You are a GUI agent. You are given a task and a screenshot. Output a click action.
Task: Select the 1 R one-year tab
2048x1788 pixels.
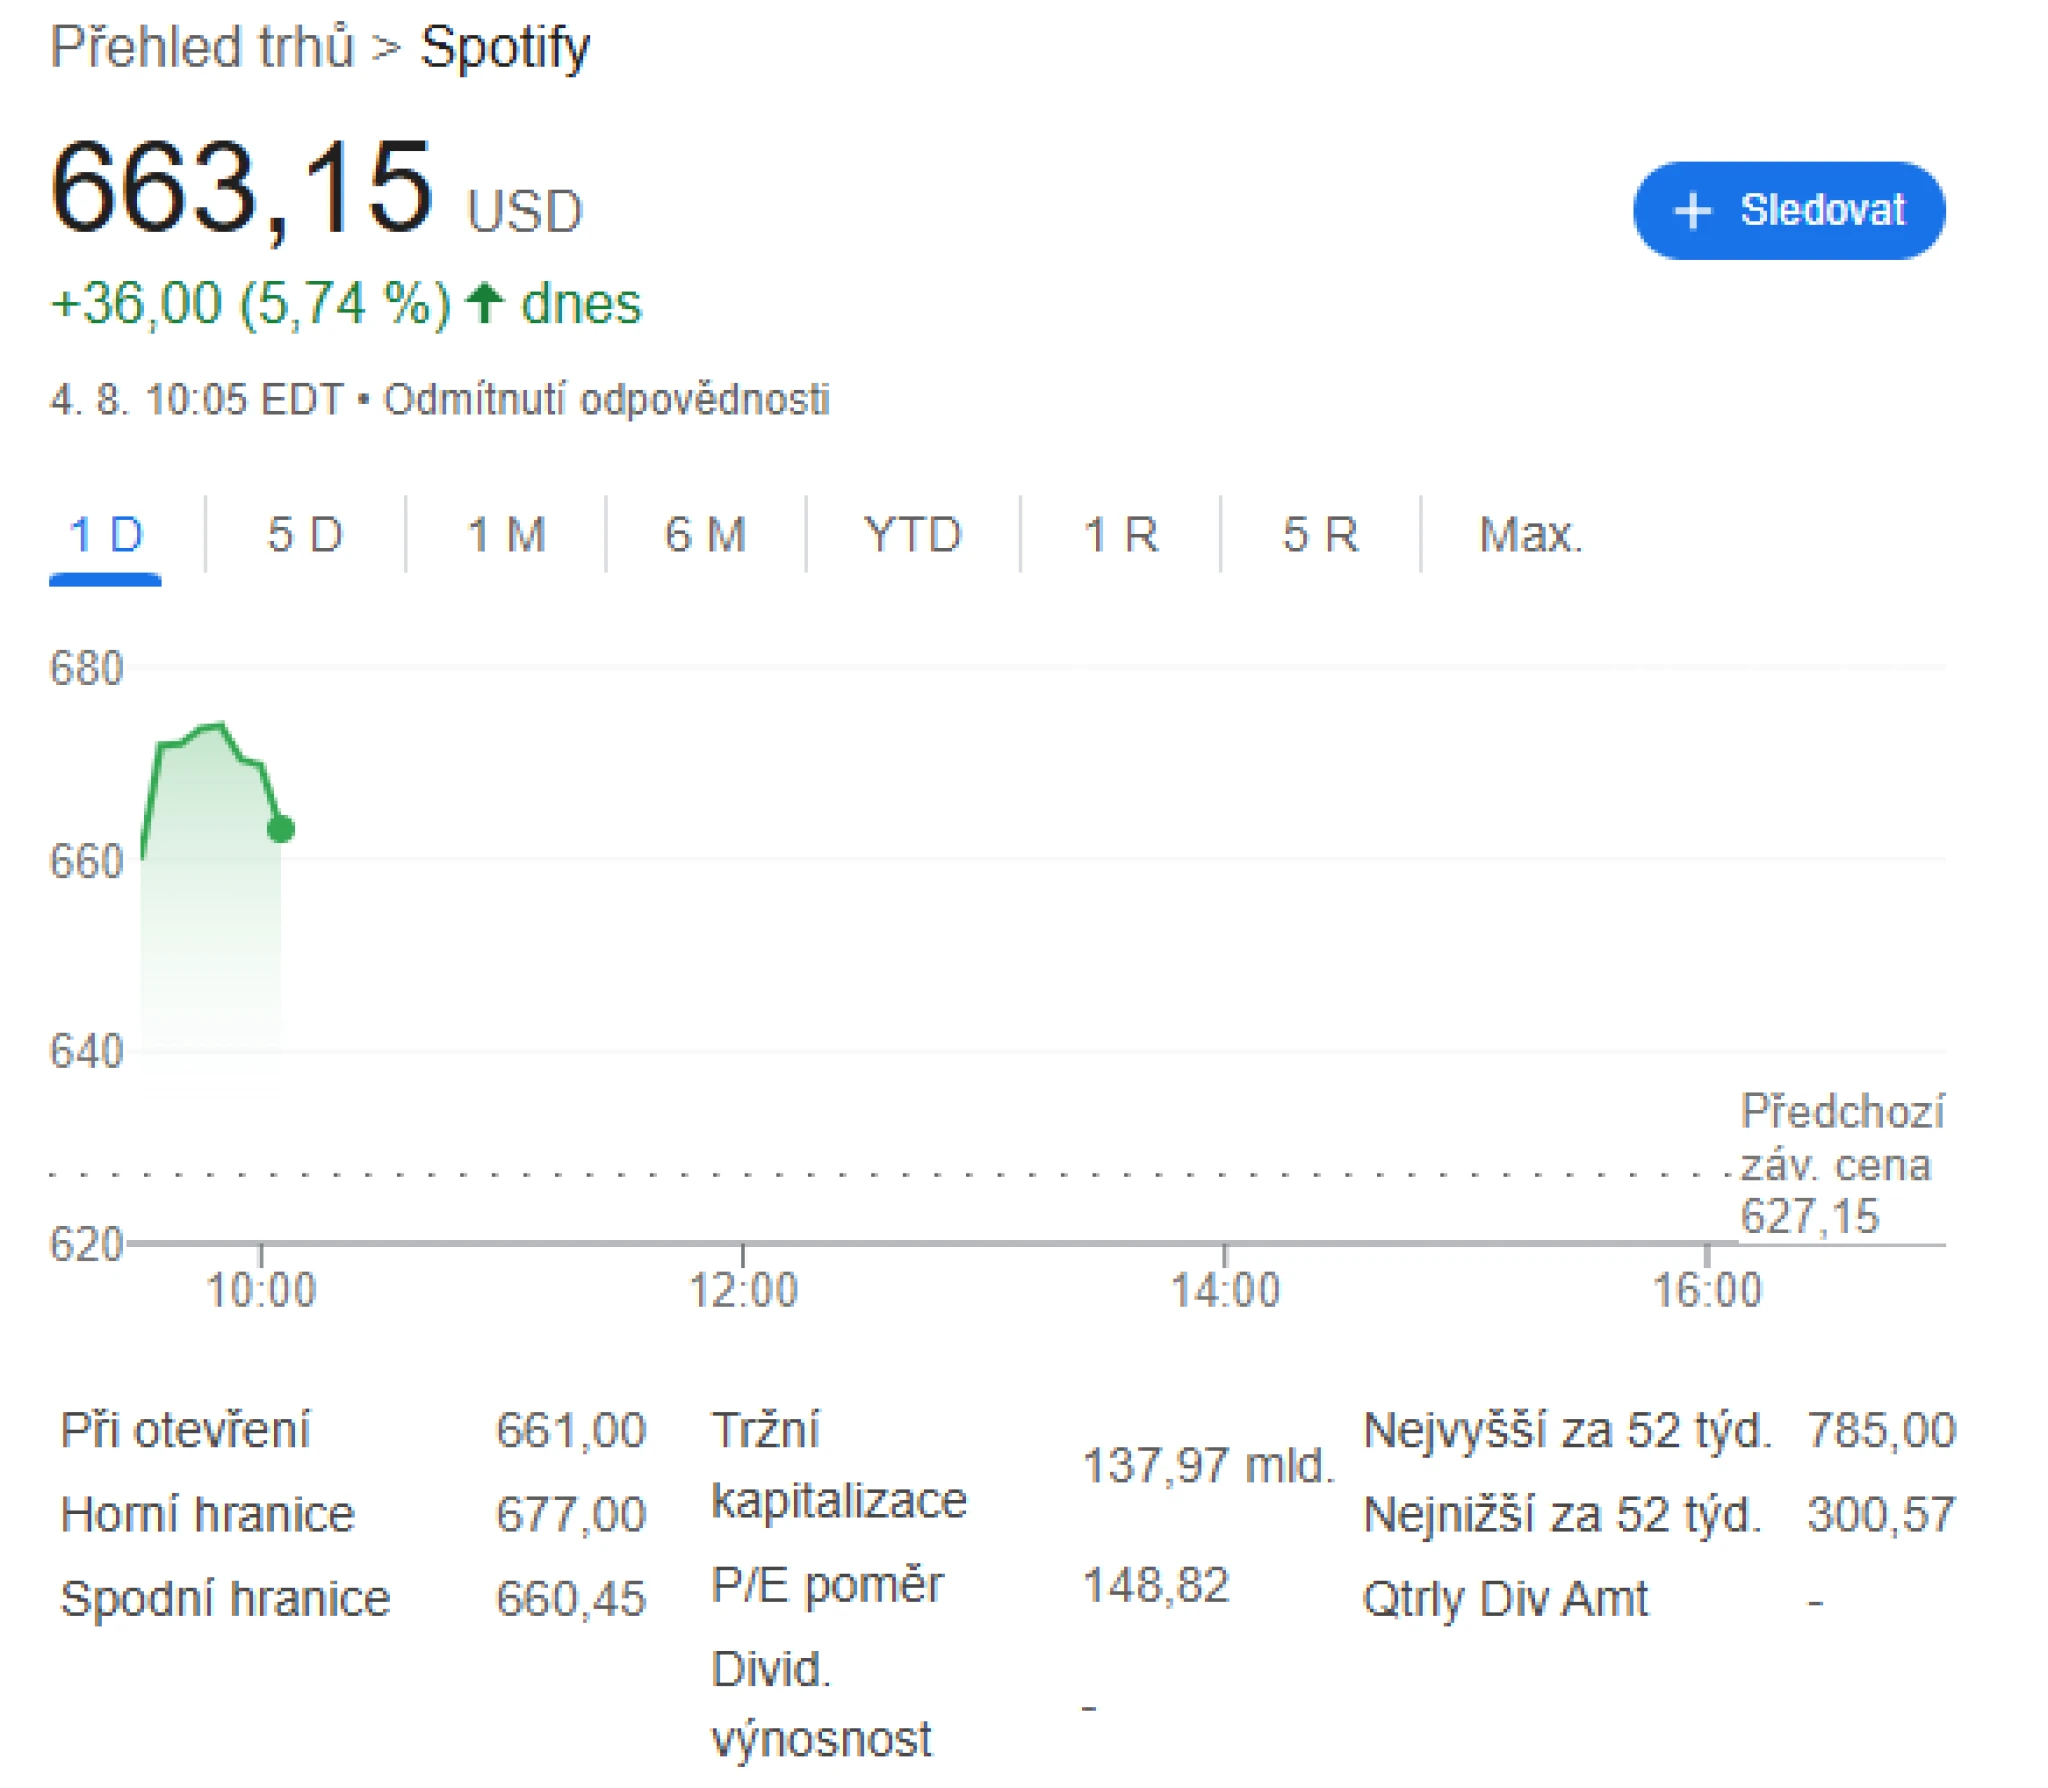pyautogui.click(x=1120, y=534)
